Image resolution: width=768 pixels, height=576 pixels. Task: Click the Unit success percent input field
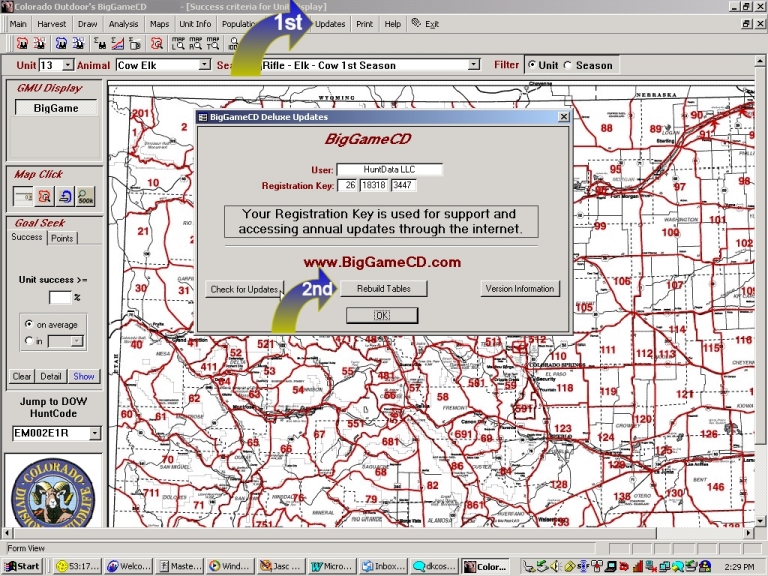pos(60,297)
